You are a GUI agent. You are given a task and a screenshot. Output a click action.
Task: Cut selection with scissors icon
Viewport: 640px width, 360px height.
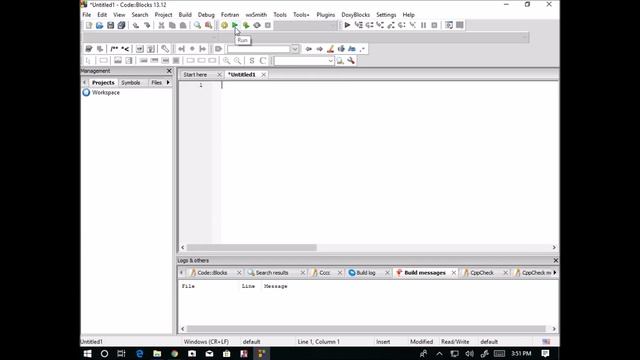point(161,25)
